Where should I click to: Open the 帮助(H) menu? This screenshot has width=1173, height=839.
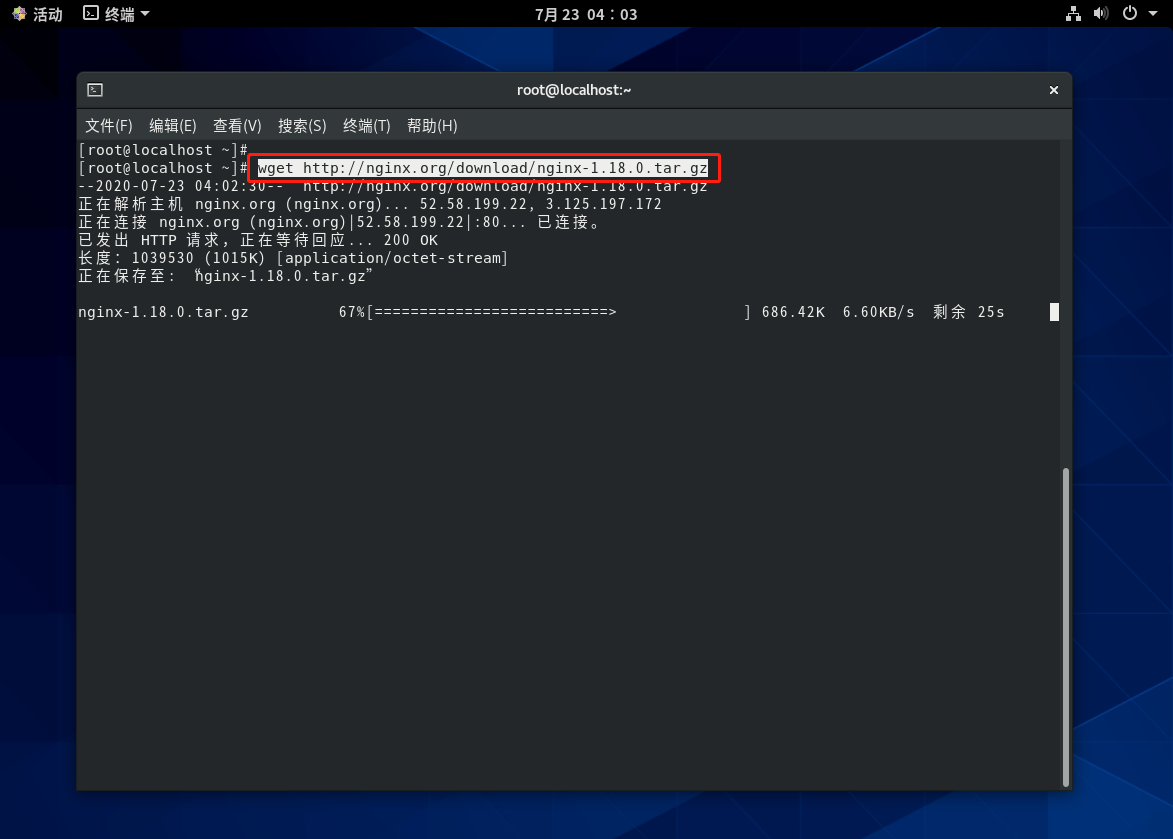tap(431, 126)
